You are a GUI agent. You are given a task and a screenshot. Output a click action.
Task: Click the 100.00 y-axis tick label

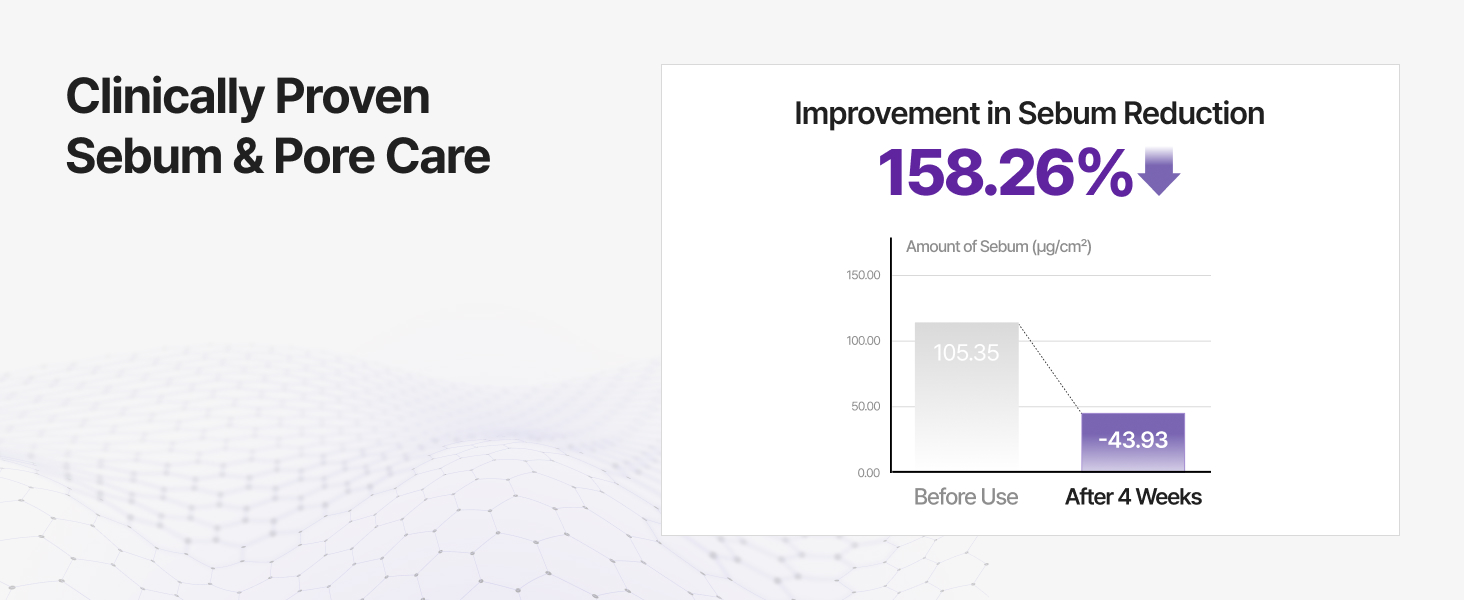pos(863,341)
